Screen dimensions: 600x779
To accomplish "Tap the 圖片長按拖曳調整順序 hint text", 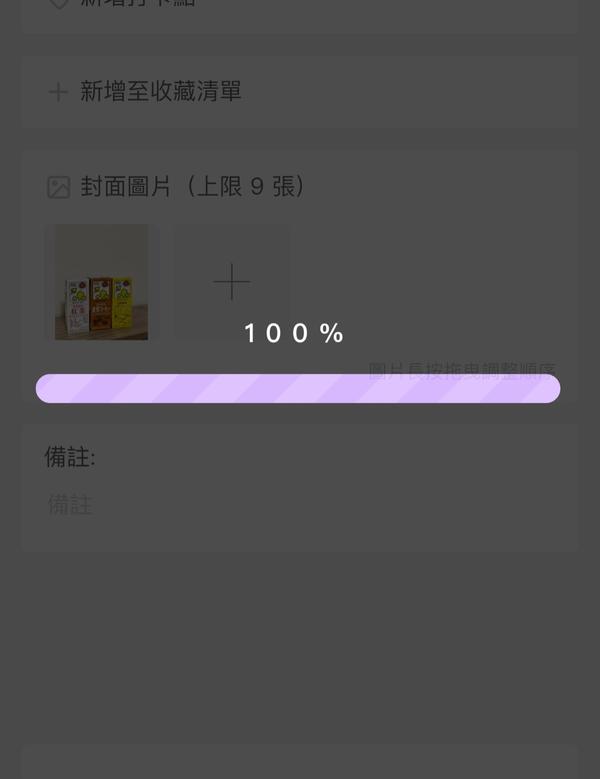I will point(462,371).
